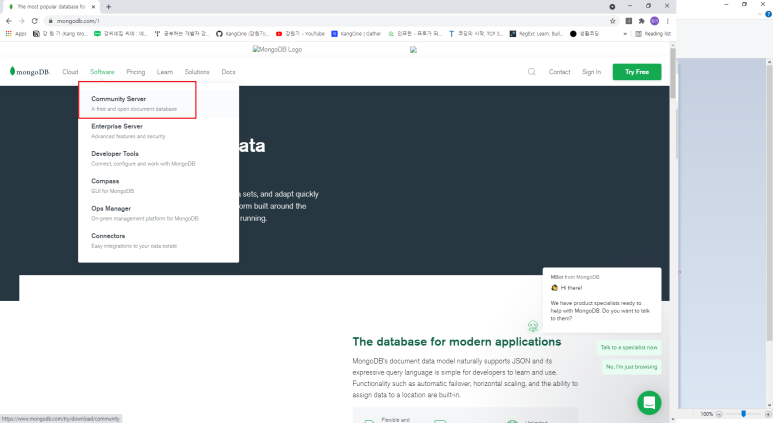The height and width of the screenshot is (423, 773).
Task: Open a new browser tab
Action: (x=108, y=6)
